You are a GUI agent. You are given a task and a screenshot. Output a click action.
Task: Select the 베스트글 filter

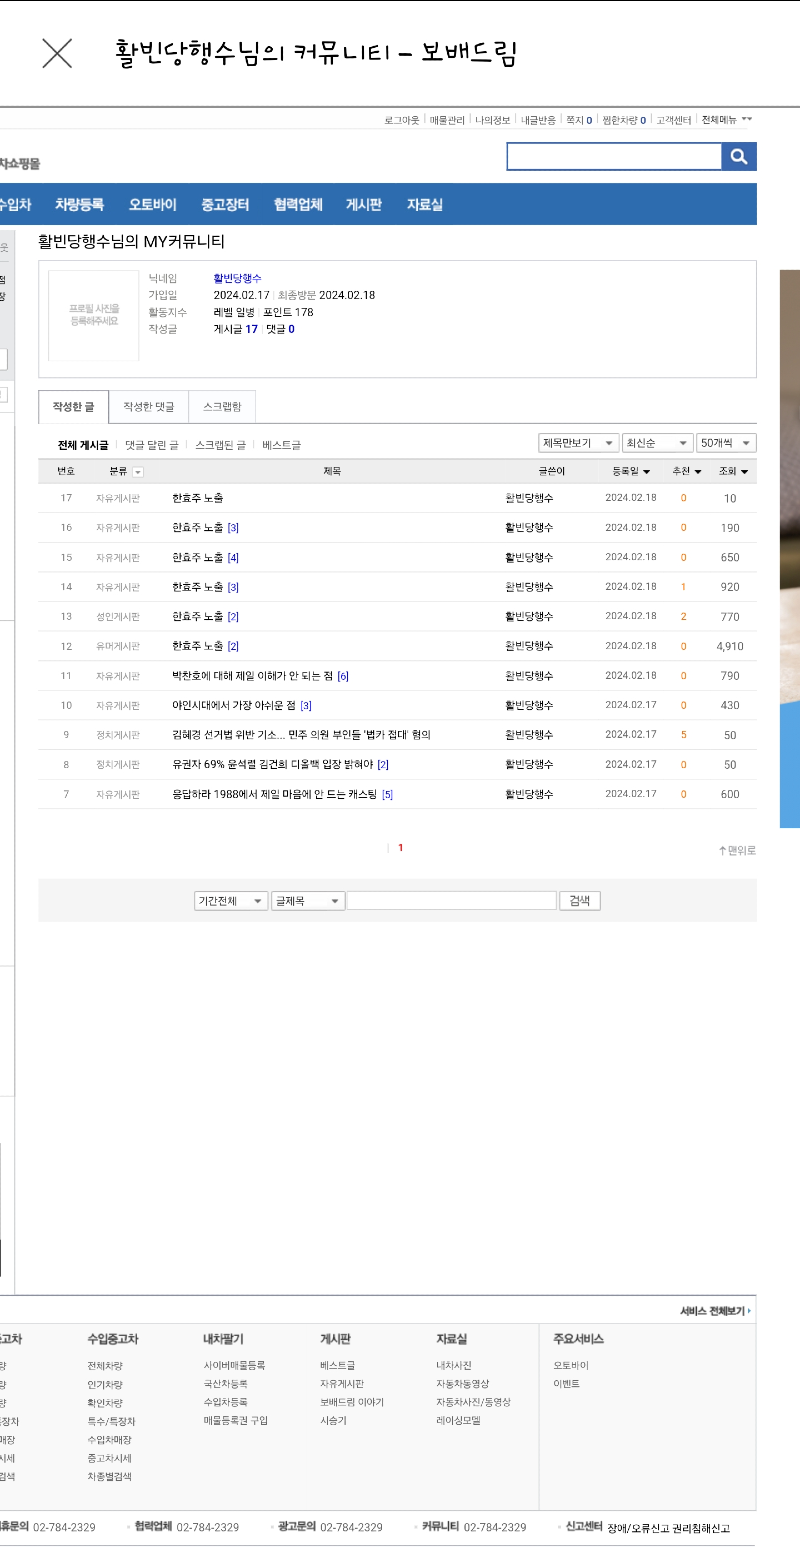click(x=281, y=445)
